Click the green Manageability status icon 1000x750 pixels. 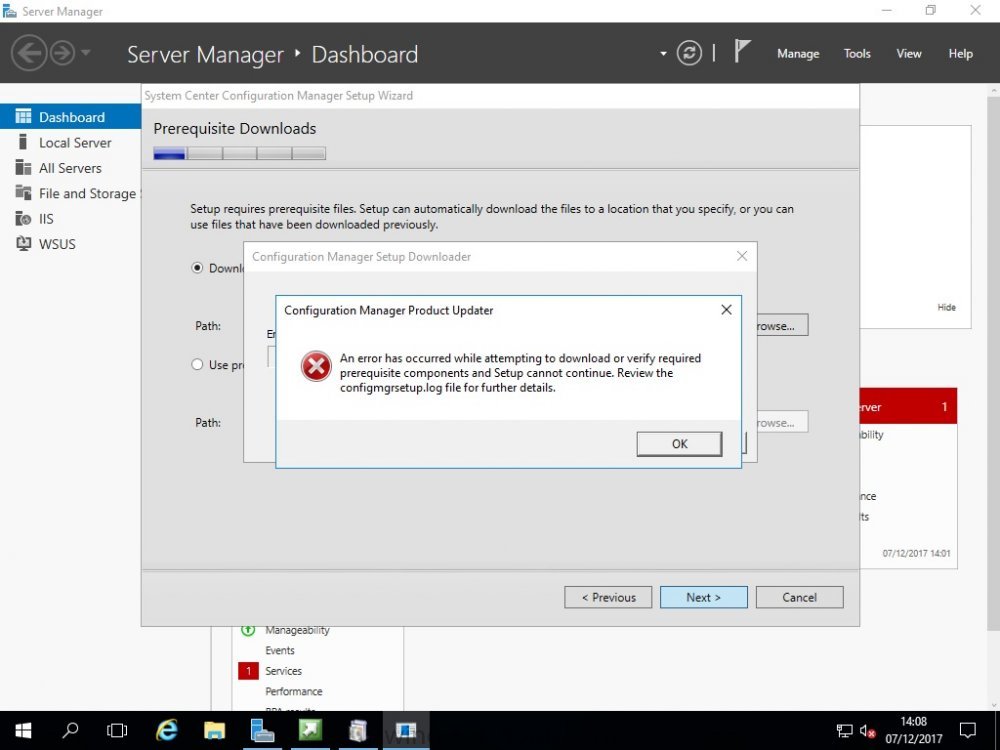(248, 630)
